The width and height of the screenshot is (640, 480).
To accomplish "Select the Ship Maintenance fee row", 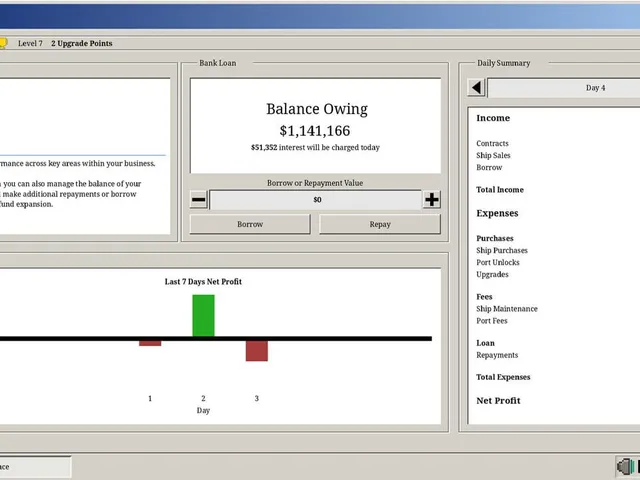I will click(507, 309).
